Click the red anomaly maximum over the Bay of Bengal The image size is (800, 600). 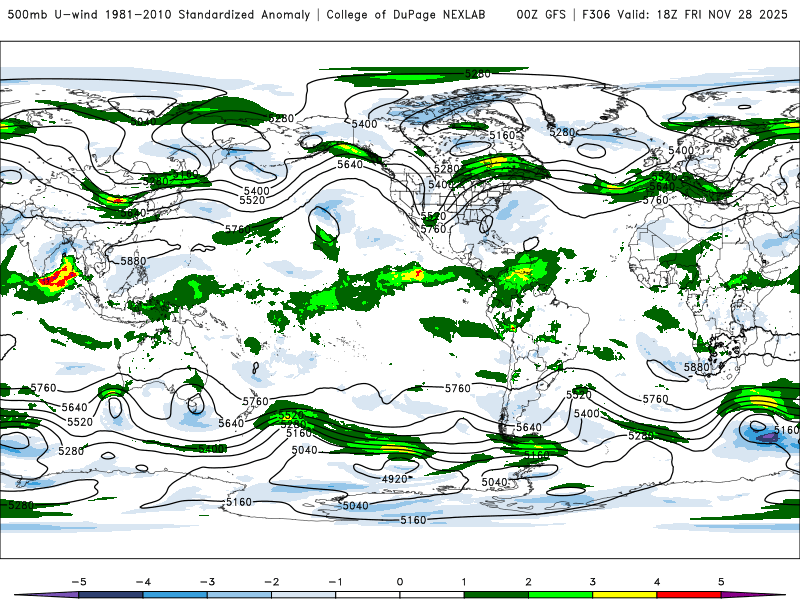point(58,277)
